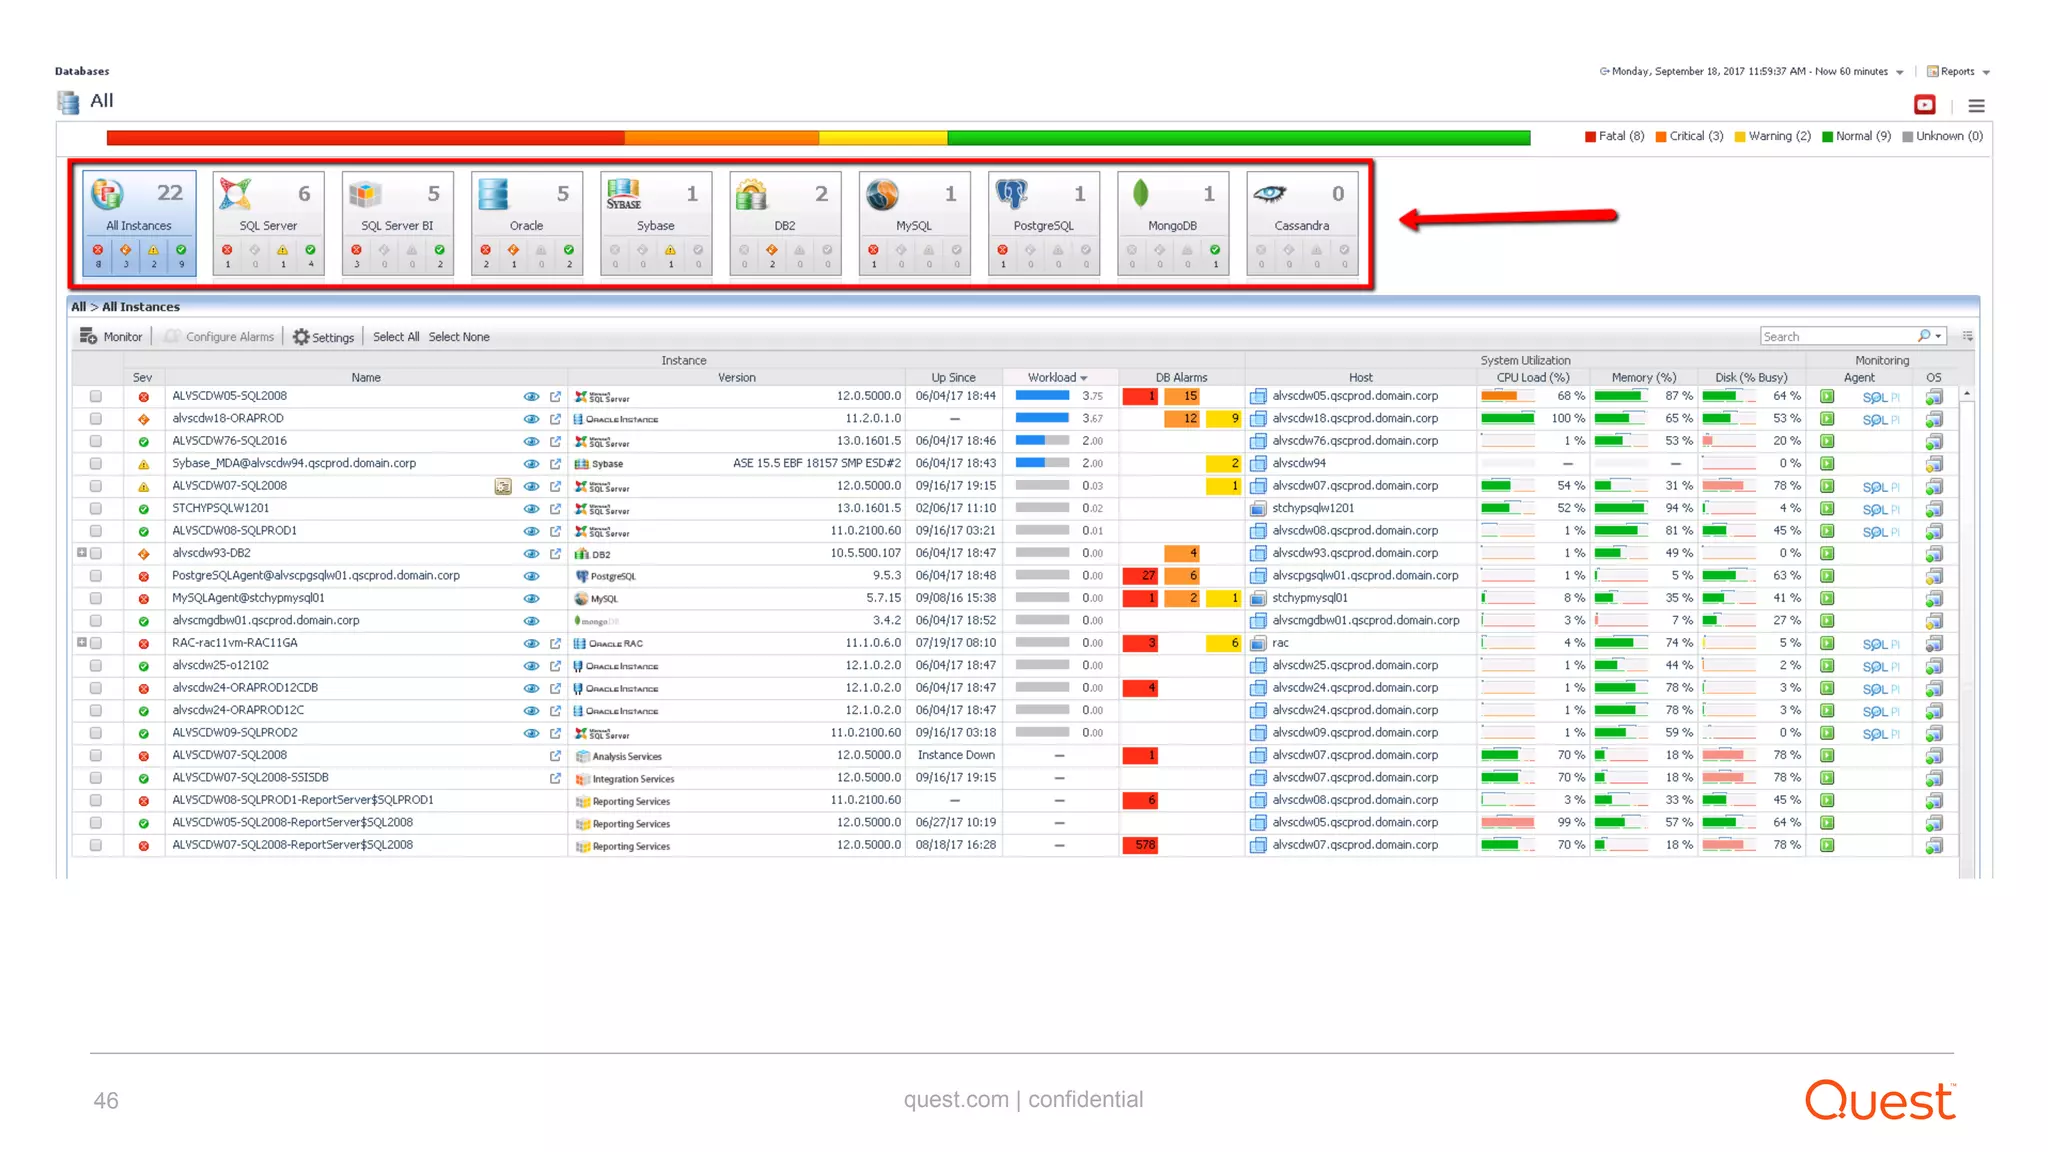Image resolution: width=2048 pixels, height=1152 pixels.
Task: Expand the alvscdw93-DB2 row
Action: (82, 552)
